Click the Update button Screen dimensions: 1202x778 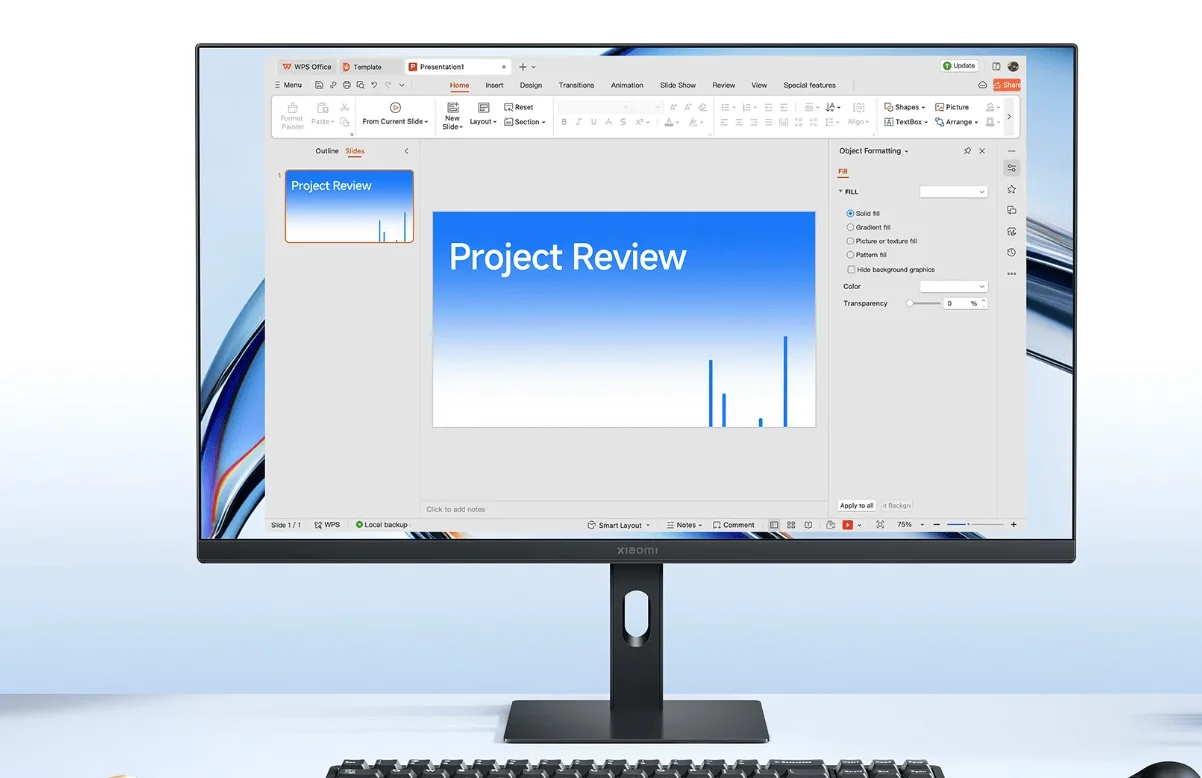(x=960, y=66)
